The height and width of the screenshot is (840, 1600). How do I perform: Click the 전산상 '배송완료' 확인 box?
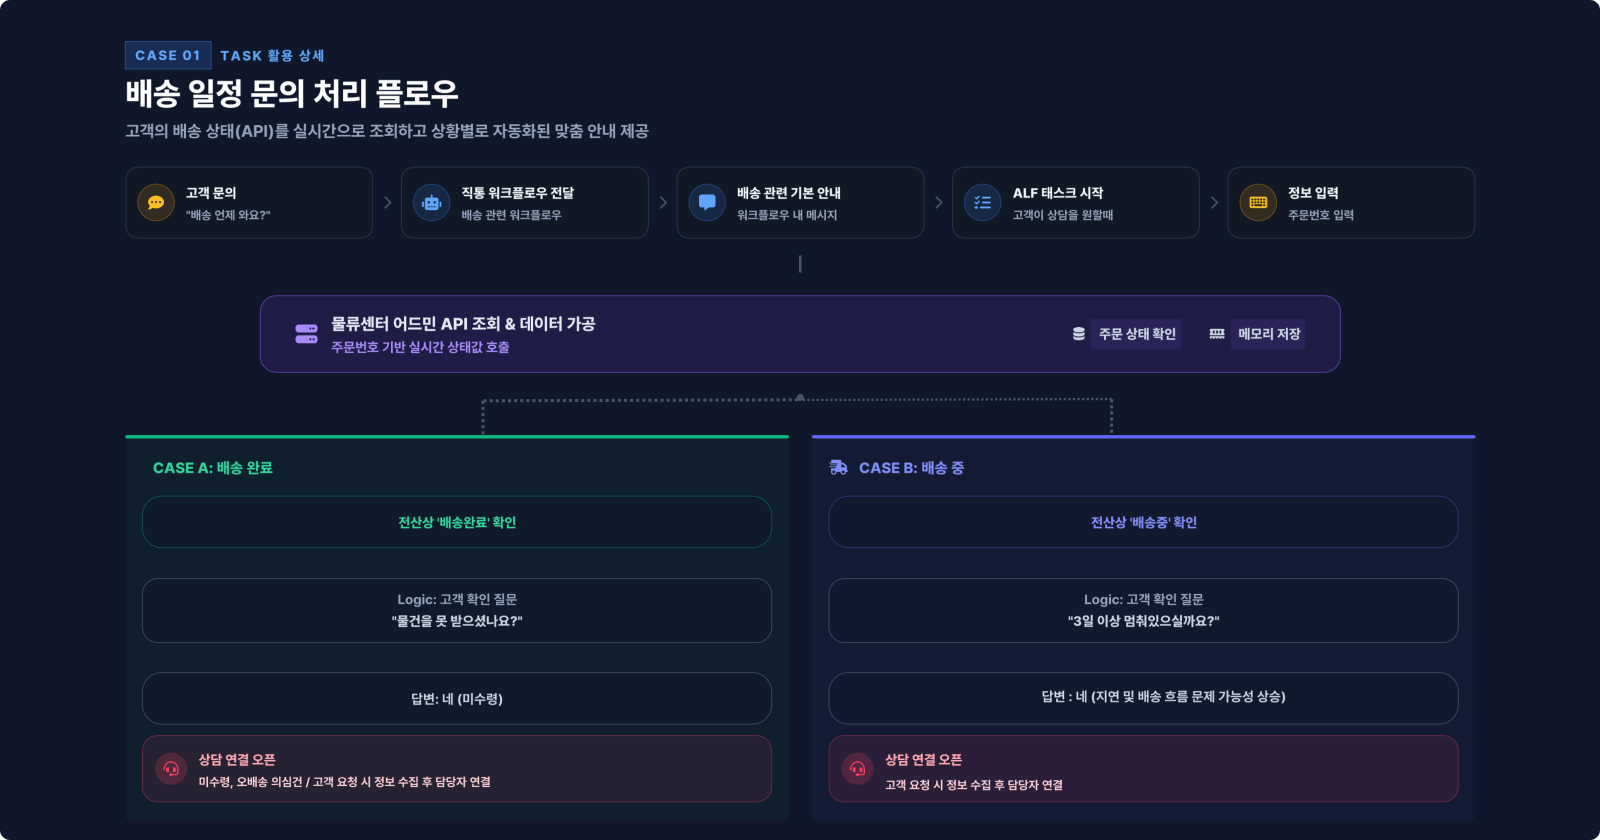457,522
